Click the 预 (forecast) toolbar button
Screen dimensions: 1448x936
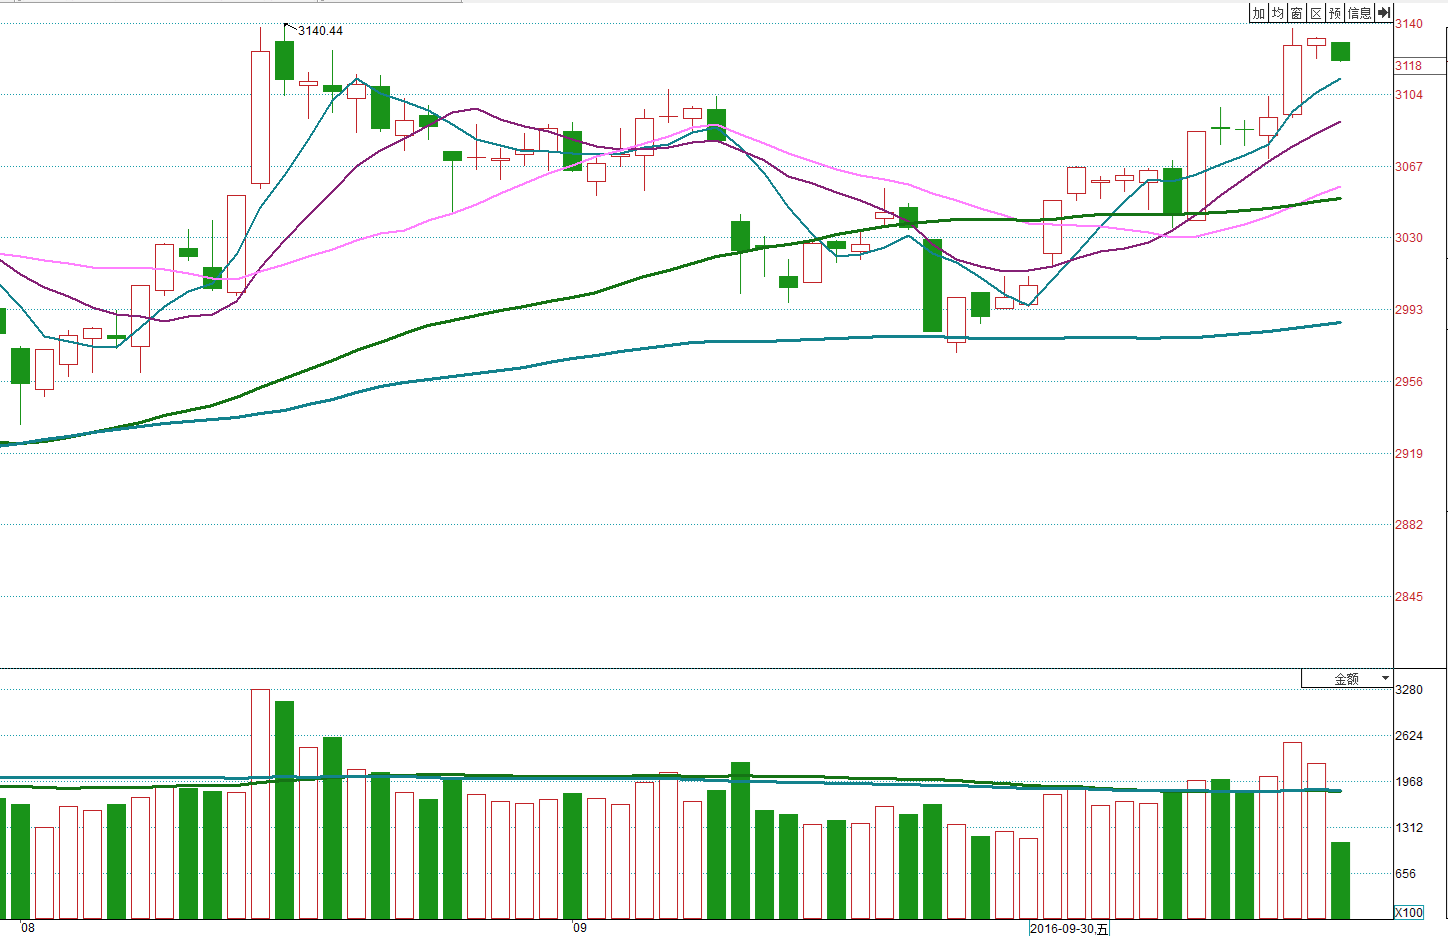pos(1335,13)
